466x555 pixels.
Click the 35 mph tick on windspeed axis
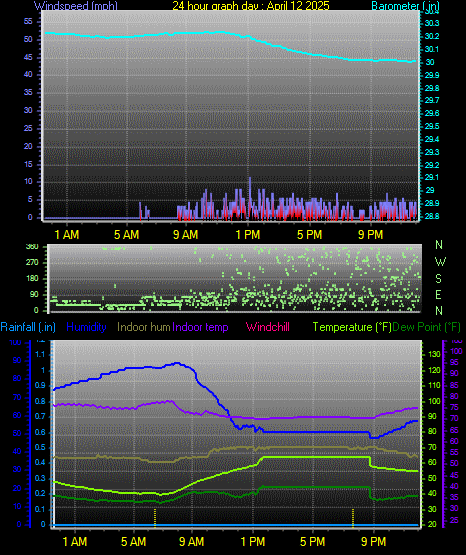28,93
